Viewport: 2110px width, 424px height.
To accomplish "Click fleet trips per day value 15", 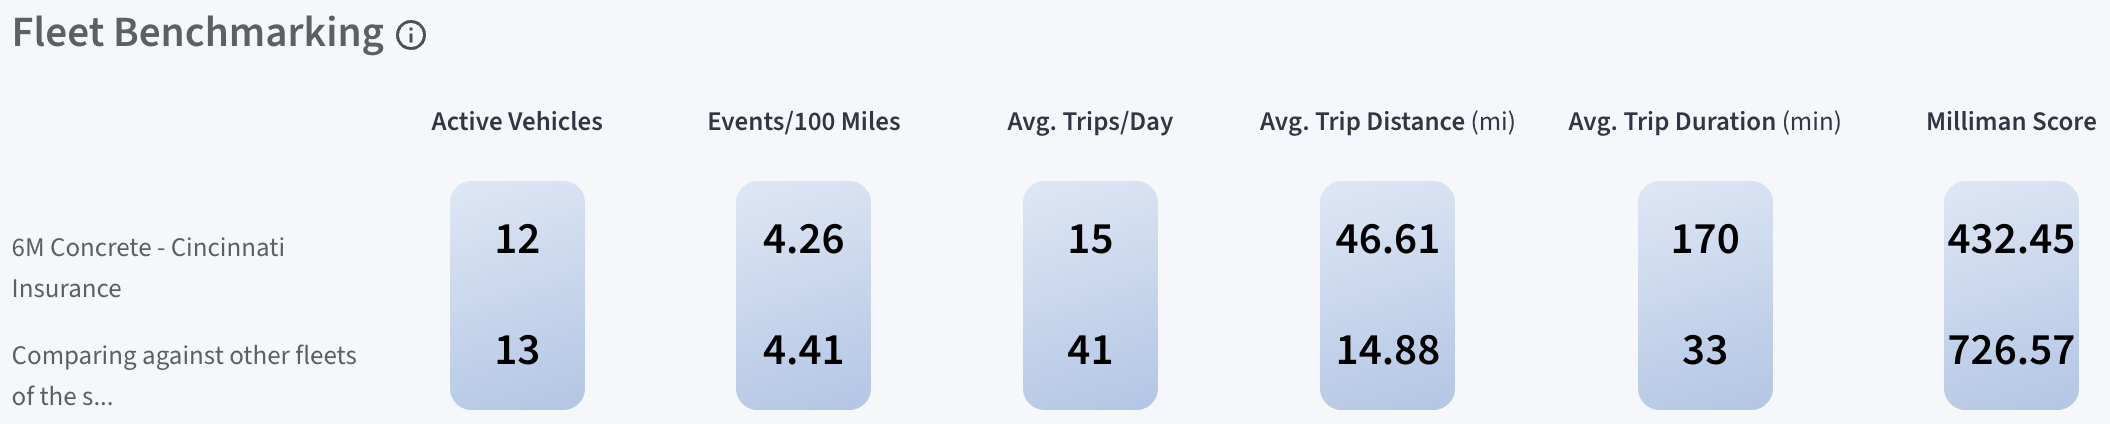I will tap(1090, 239).
